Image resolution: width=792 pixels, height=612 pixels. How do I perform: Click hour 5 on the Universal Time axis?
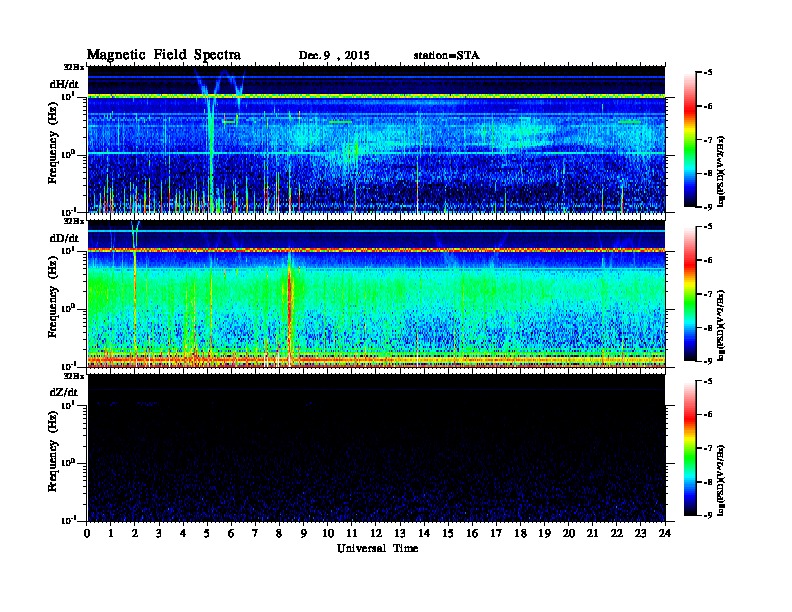tap(207, 533)
